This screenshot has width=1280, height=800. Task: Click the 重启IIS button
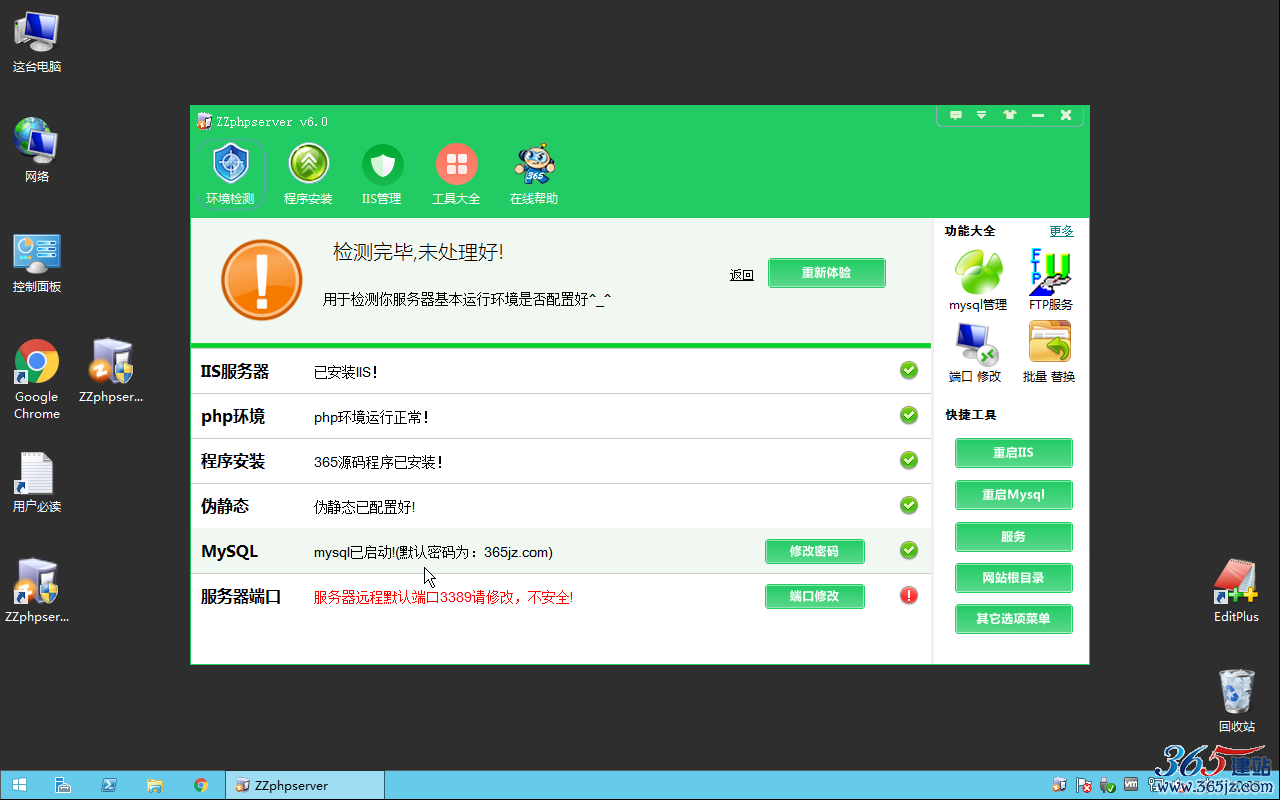(1014, 453)
